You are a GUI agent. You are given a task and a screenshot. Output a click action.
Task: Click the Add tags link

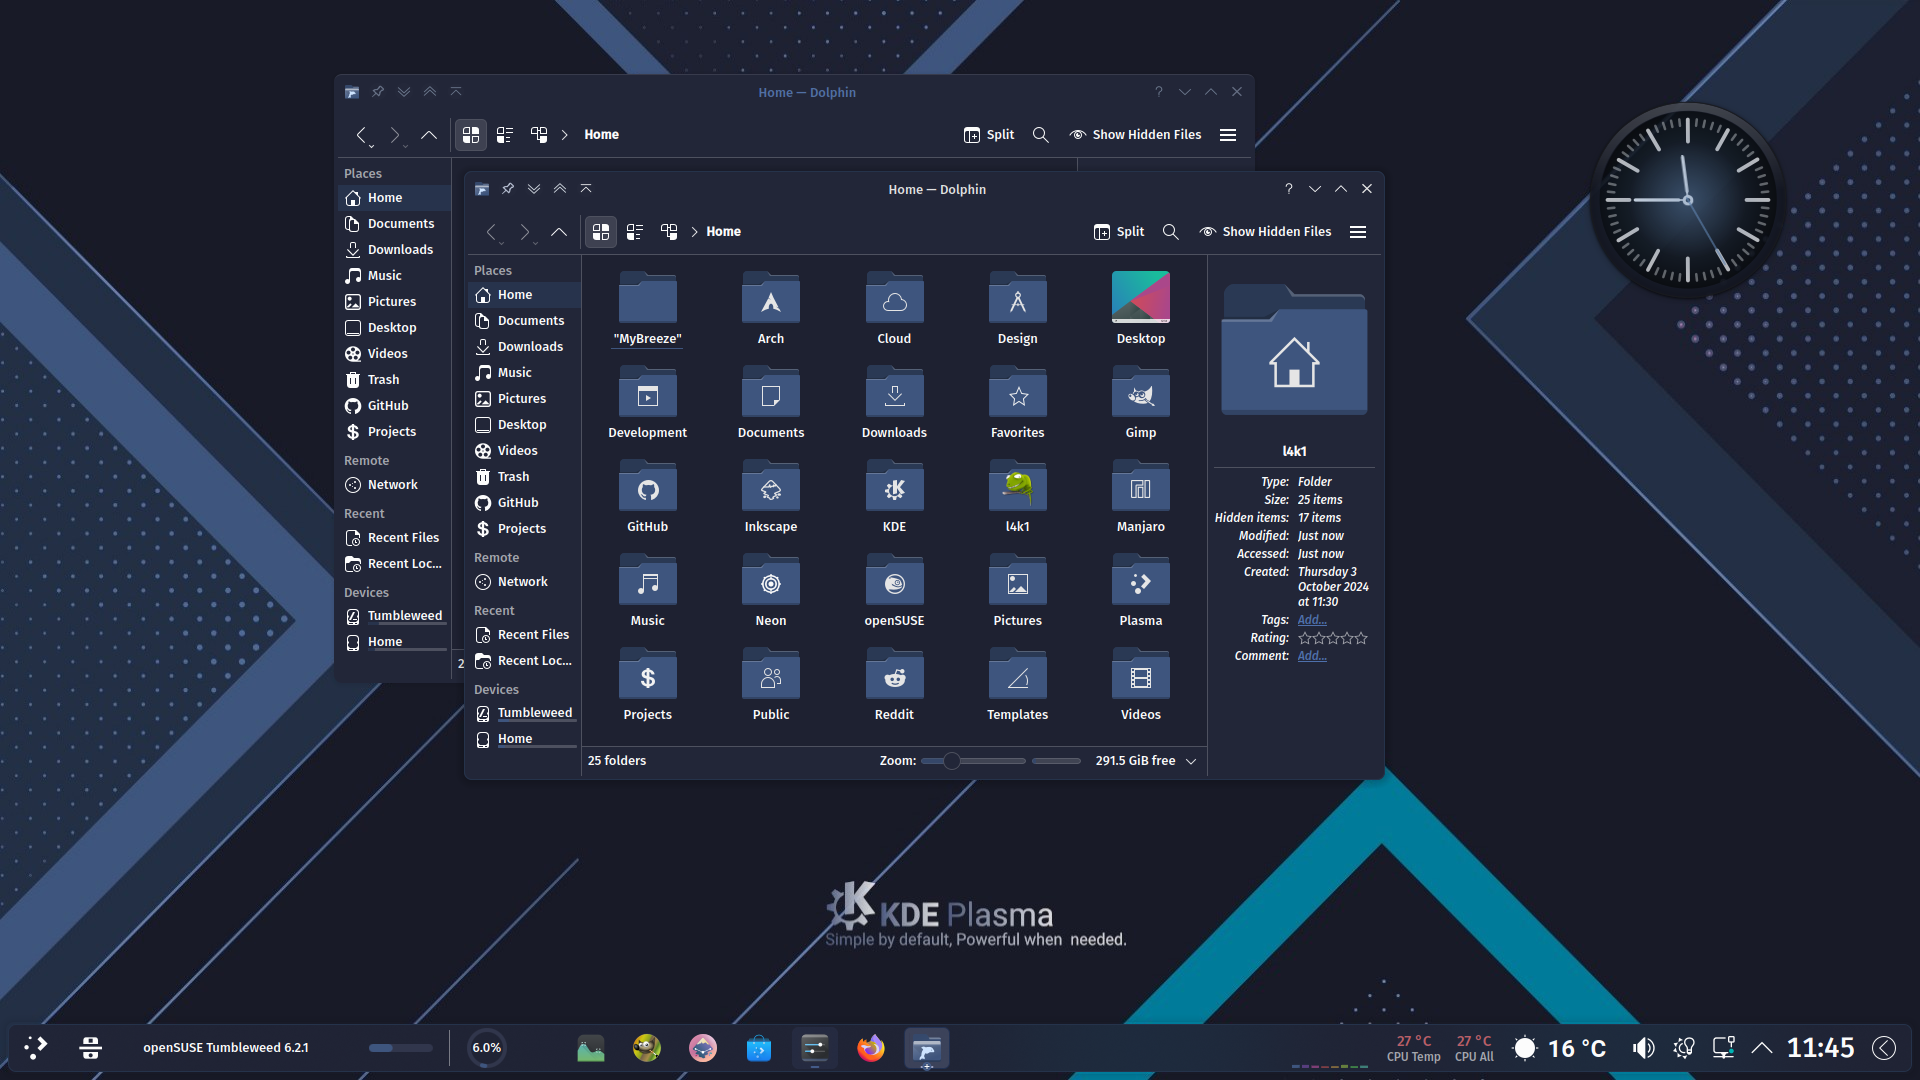(x=1312, y=620)
